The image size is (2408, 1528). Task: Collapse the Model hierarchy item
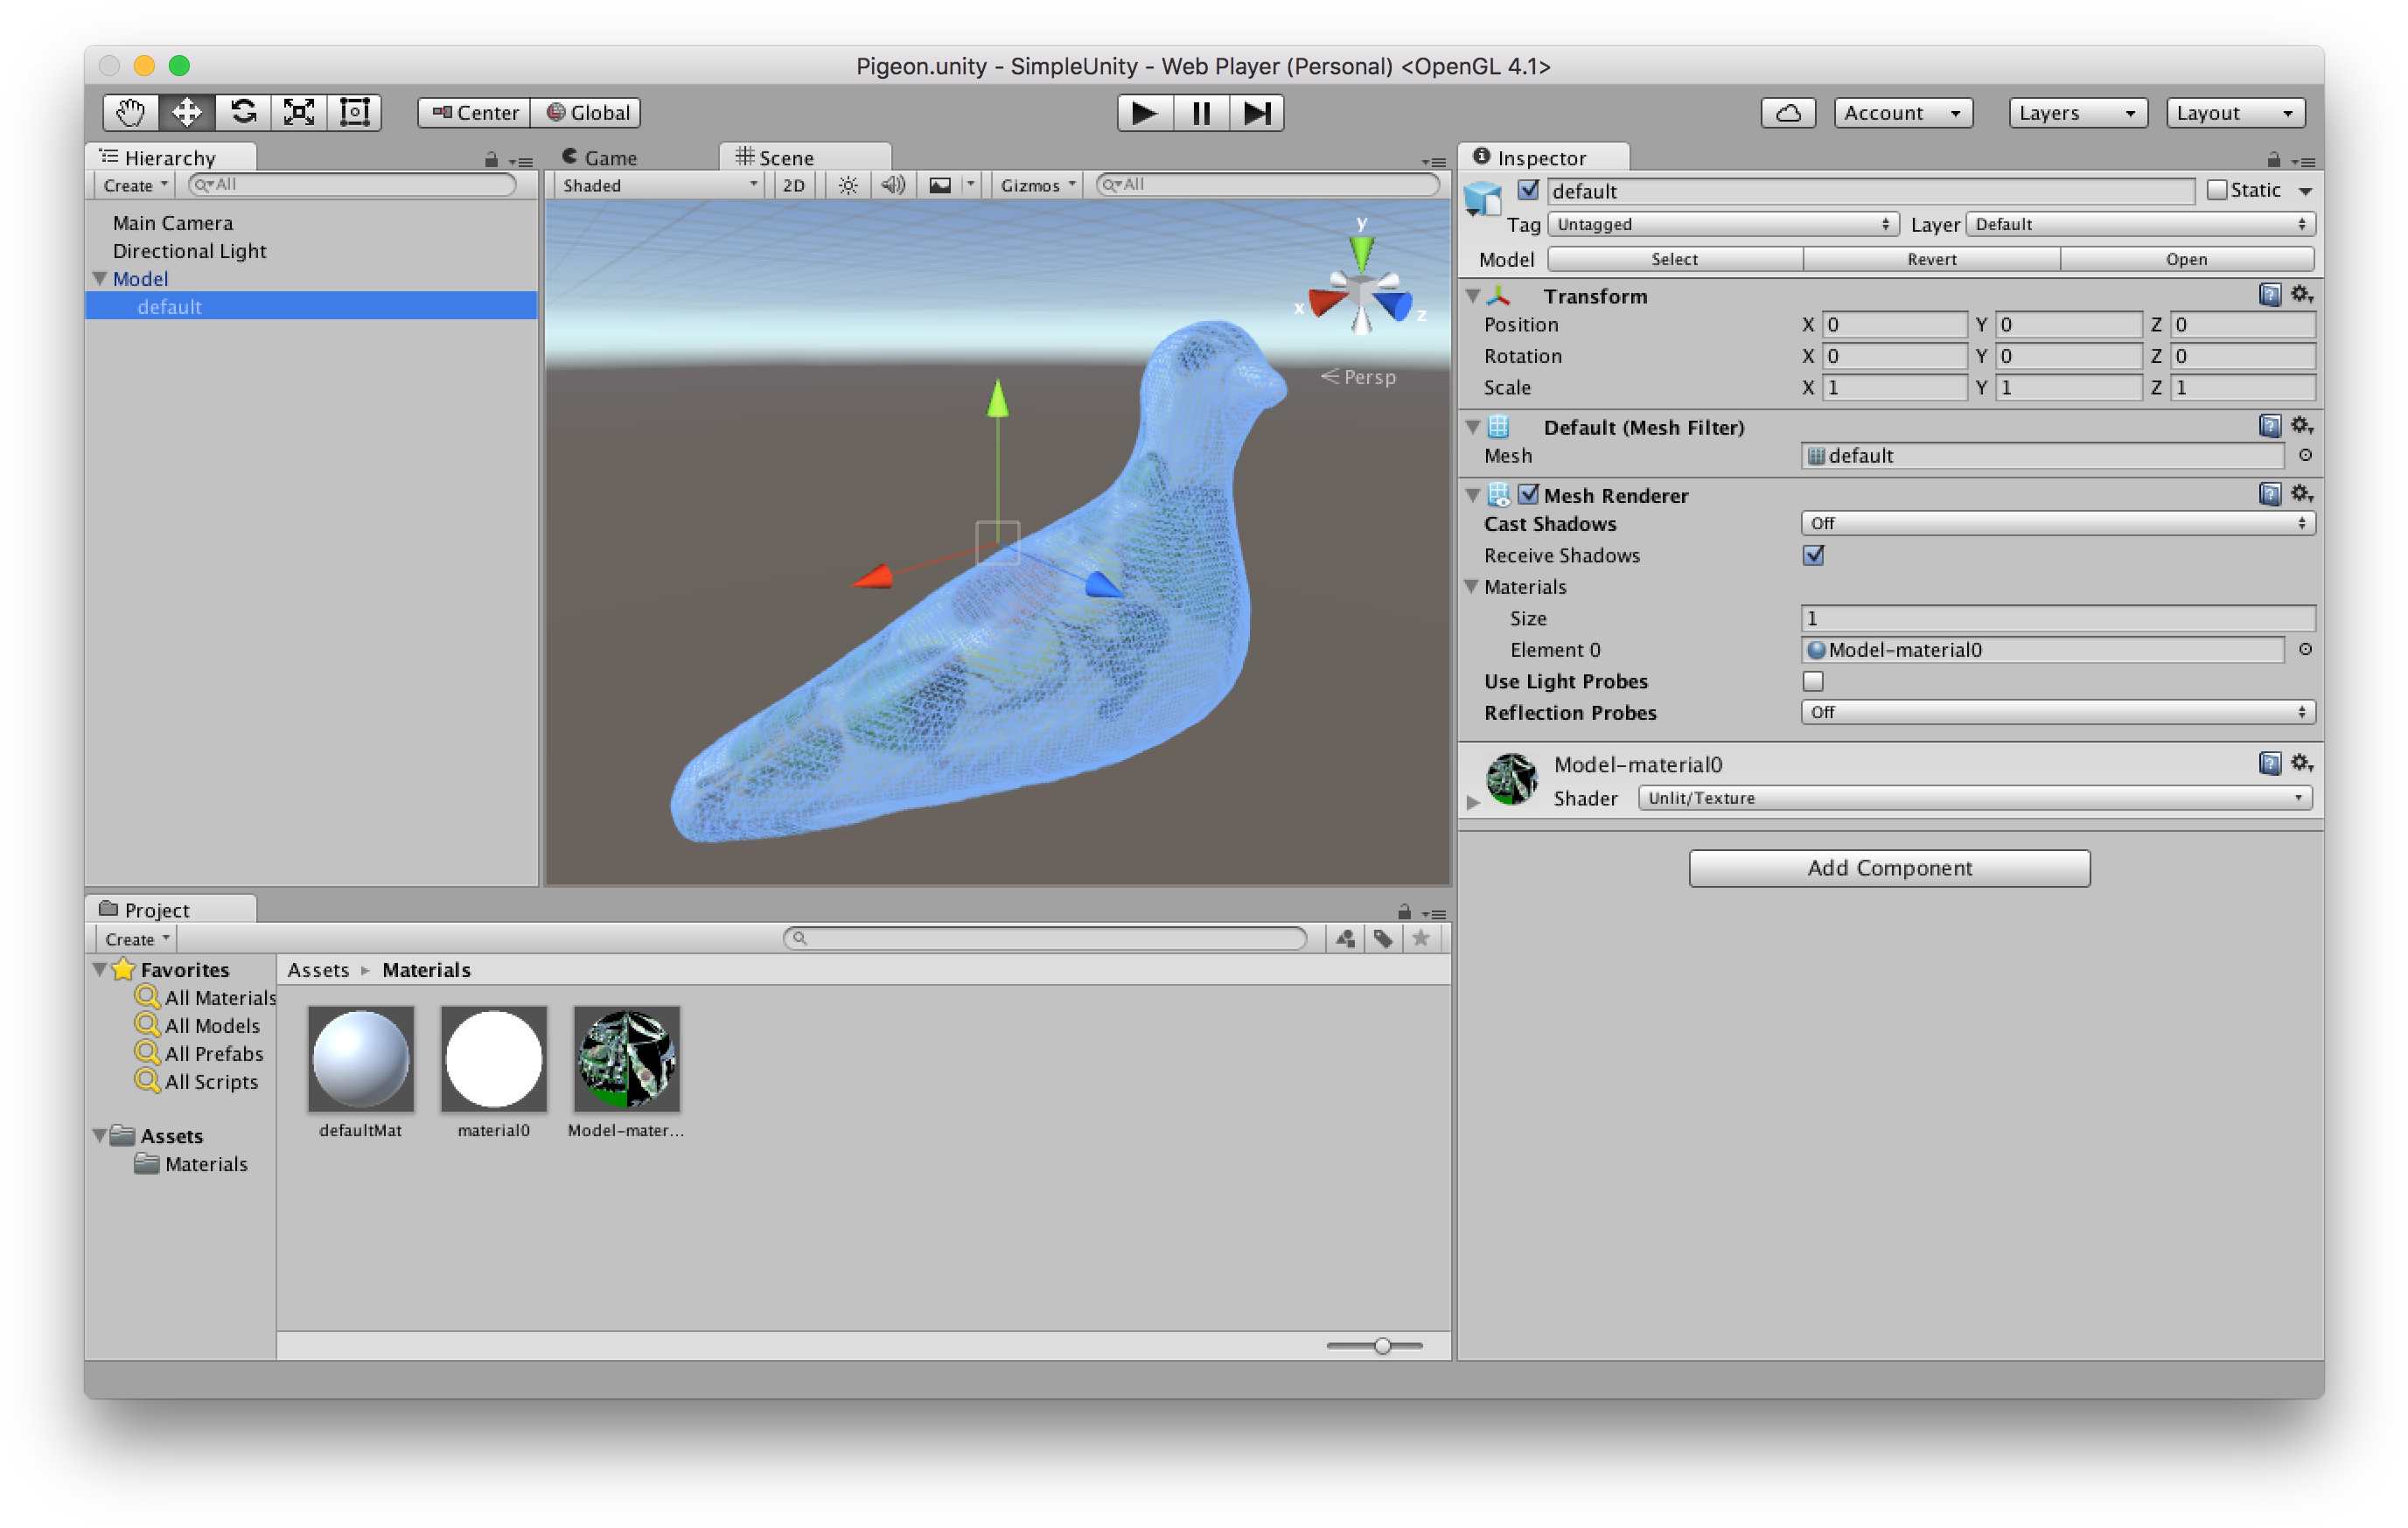(x=99, y=279)
